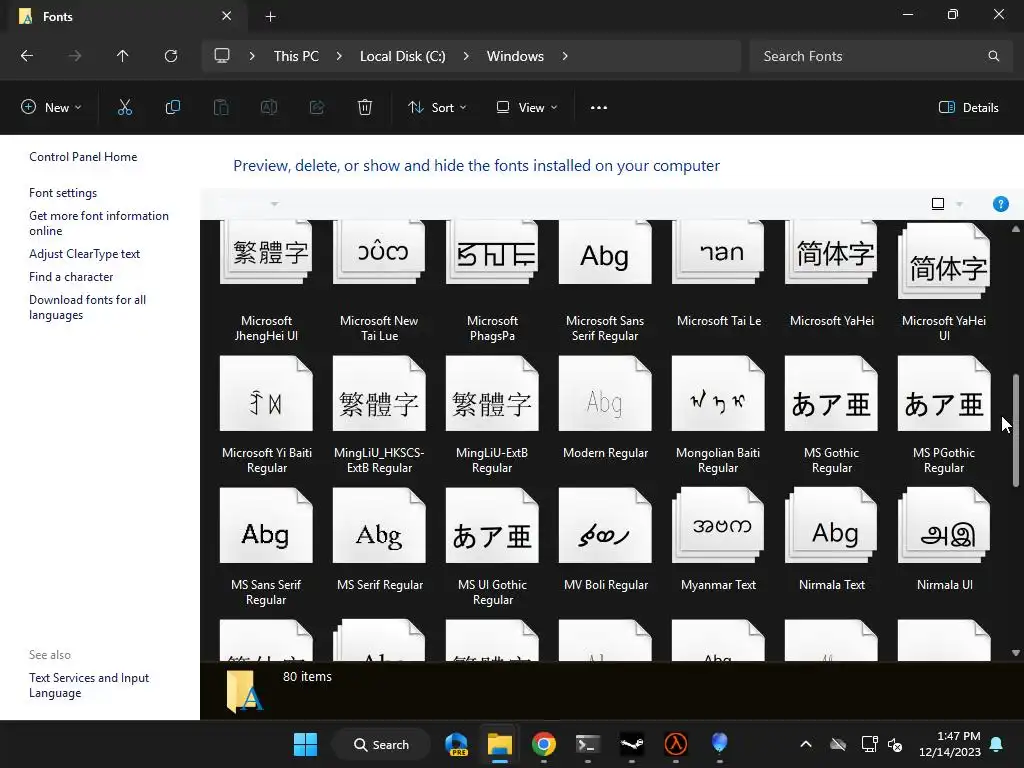1024x768 pixels.
Task: Select MingLiU-ExtB Regular font
Action: click(x=492, y=415)
